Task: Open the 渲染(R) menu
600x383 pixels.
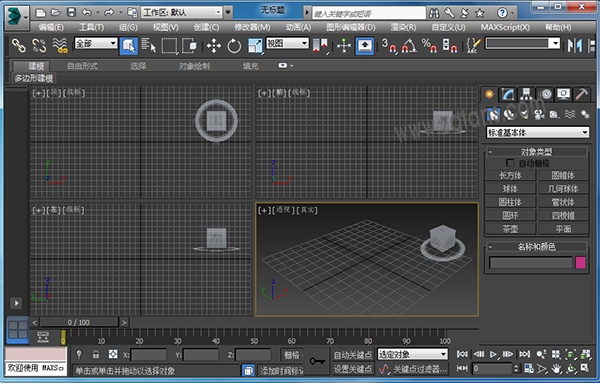Action: pos(403,28)
